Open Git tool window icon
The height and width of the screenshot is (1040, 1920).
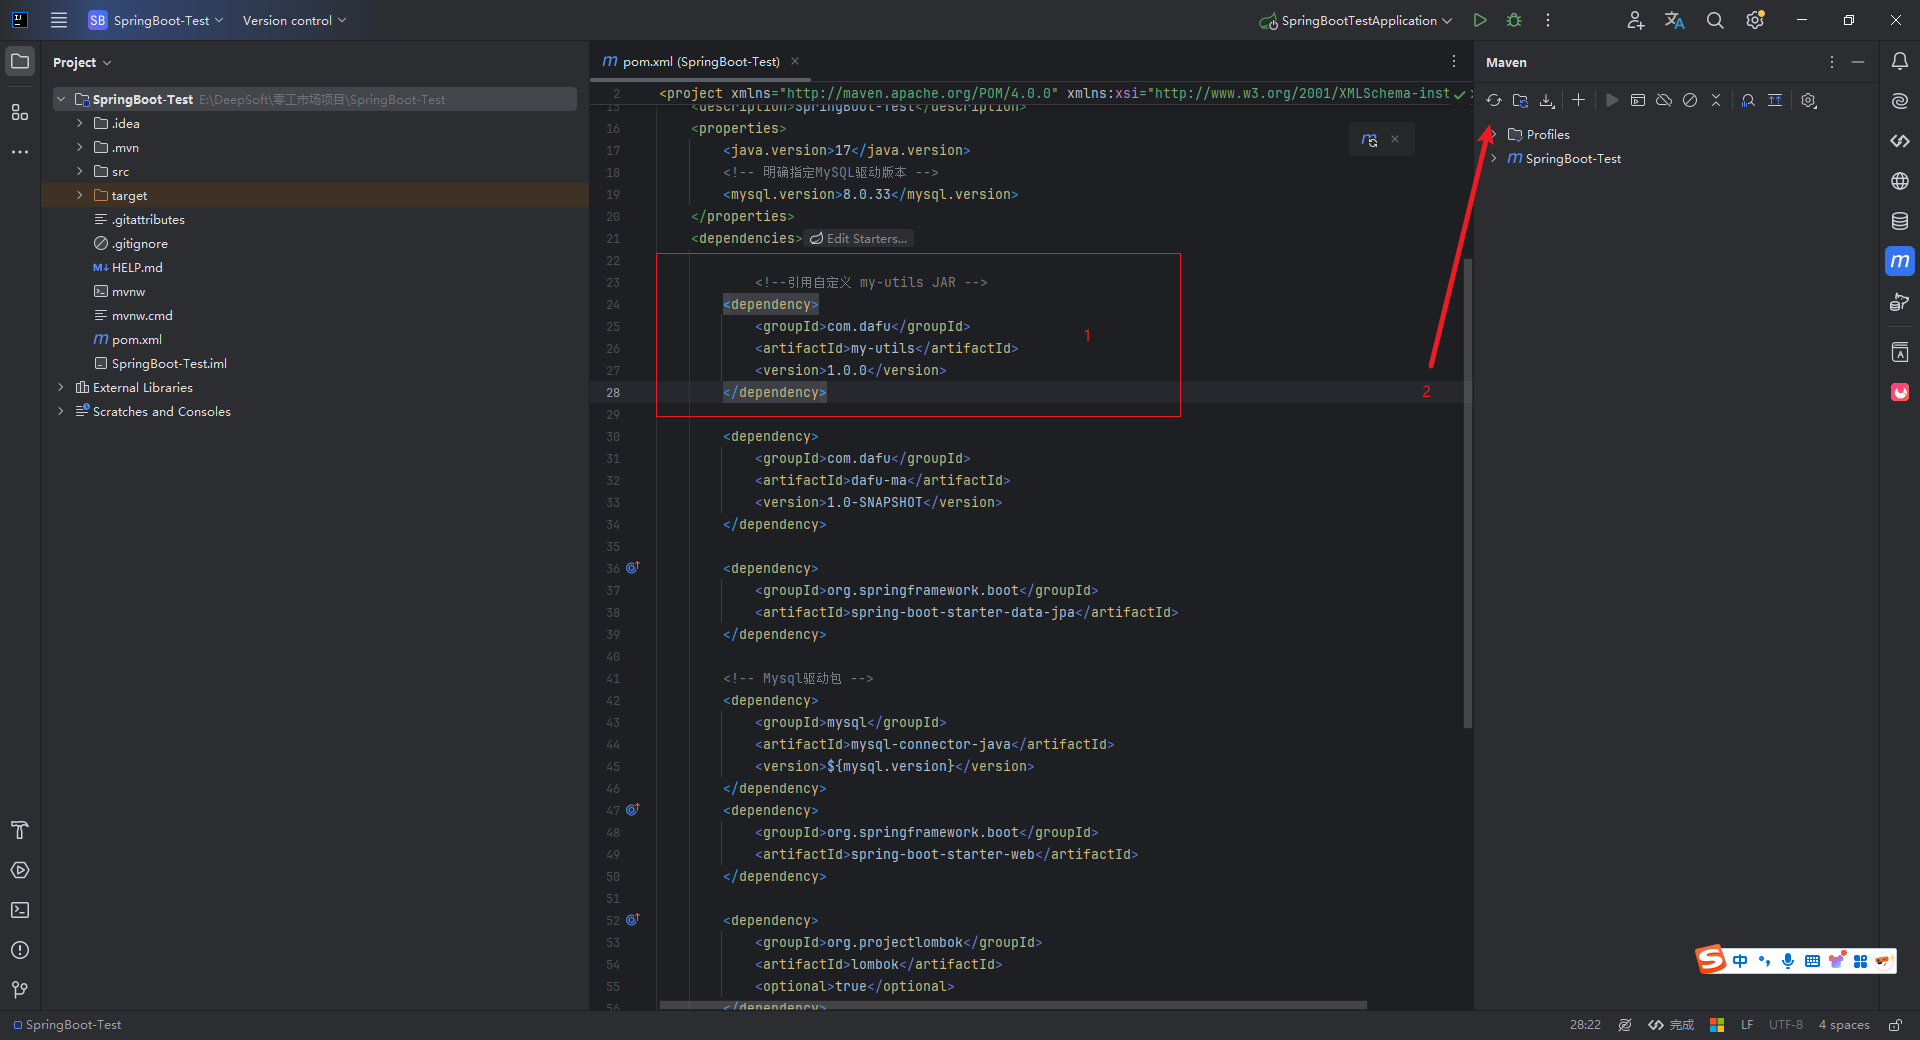pos(20,990)
